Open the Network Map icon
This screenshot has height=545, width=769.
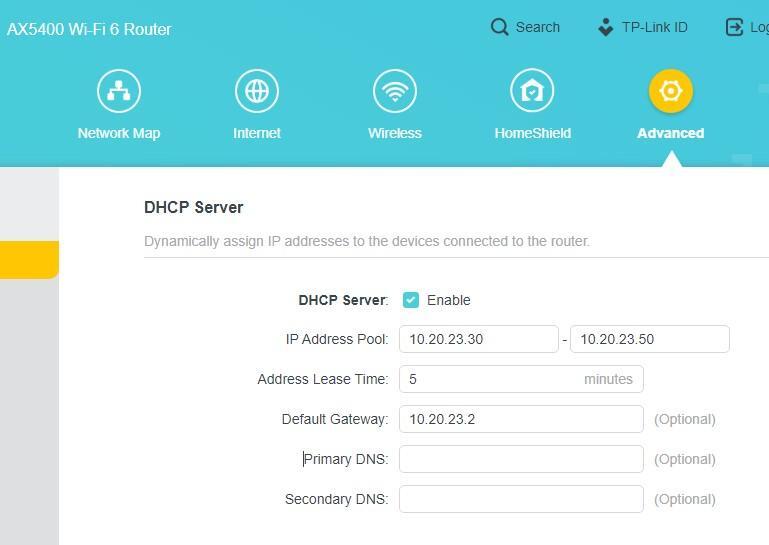pyautogui.click(x=119, y=91)
